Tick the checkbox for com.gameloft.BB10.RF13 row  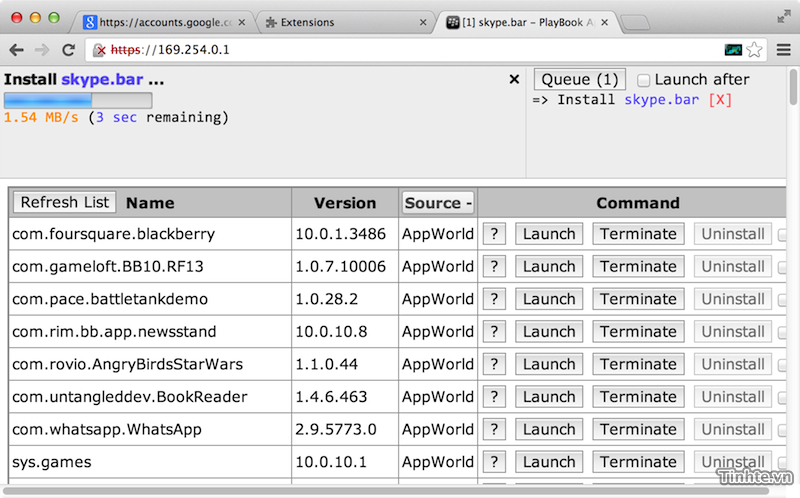pyautogui.click(x=782, y=267)
